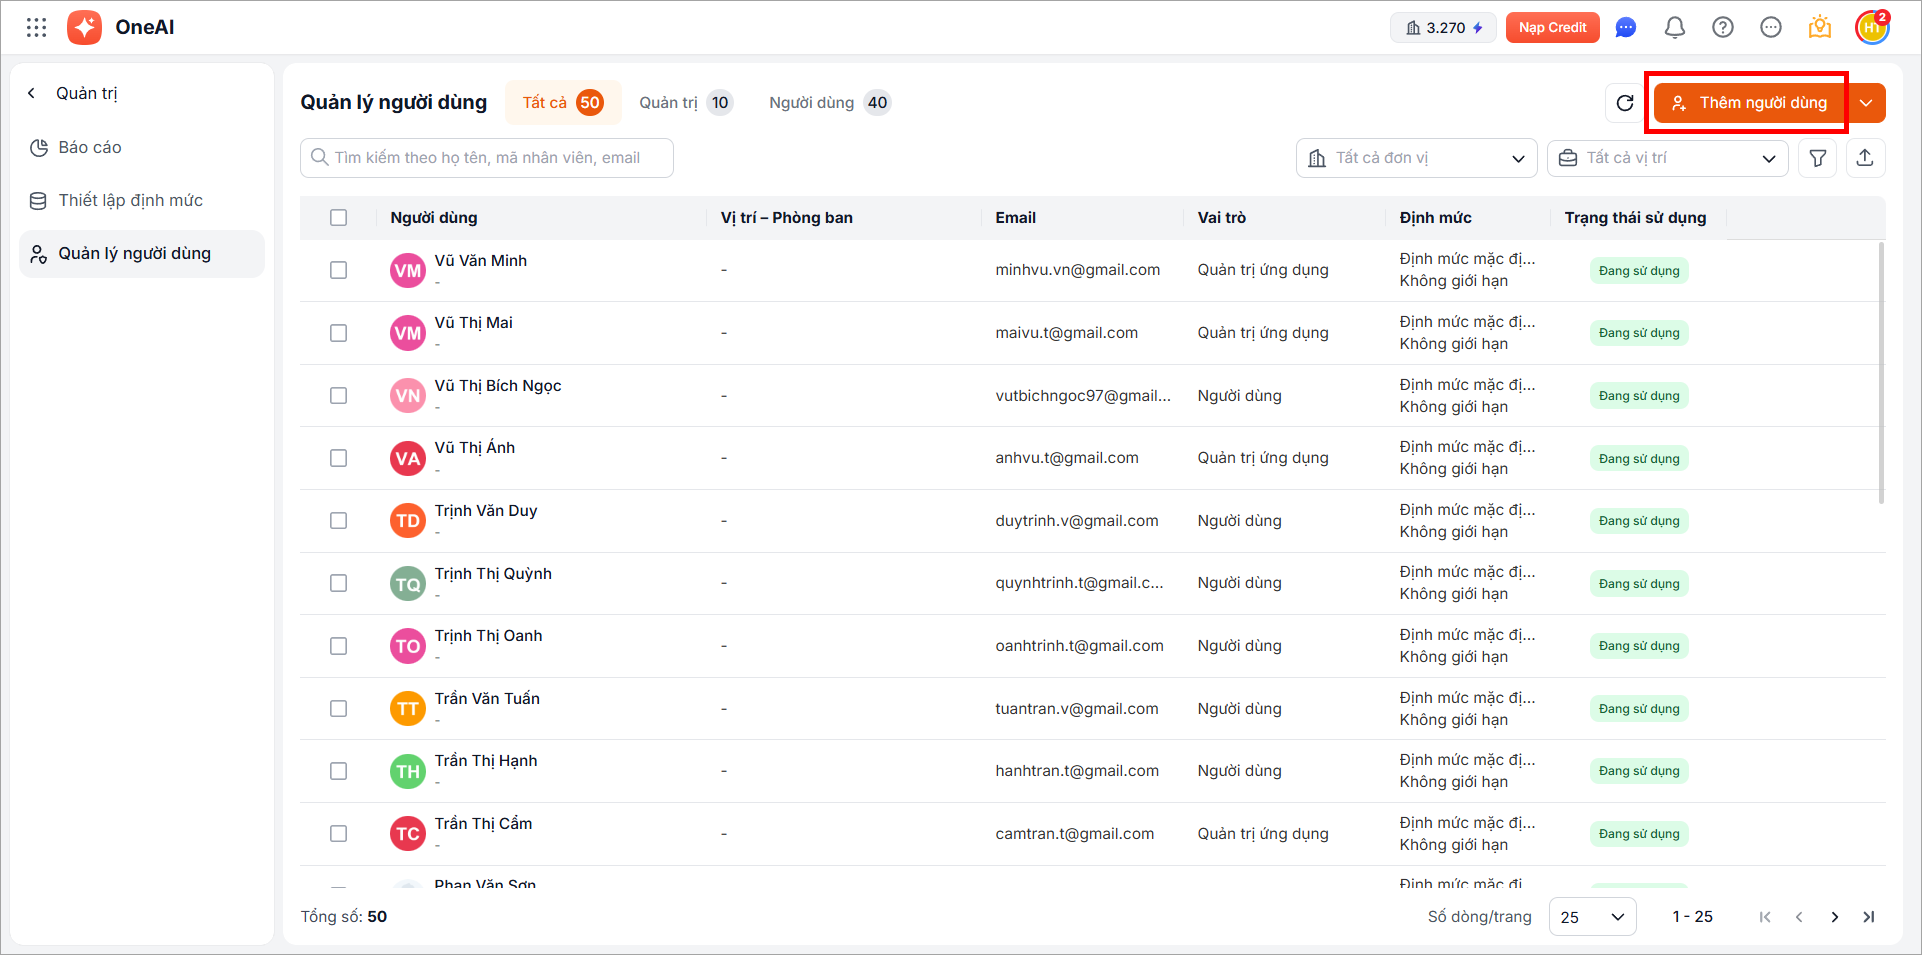Toggle the select-all header checkbox
The height and width of the screenshot is (955, 1922).
coord(339,218)
